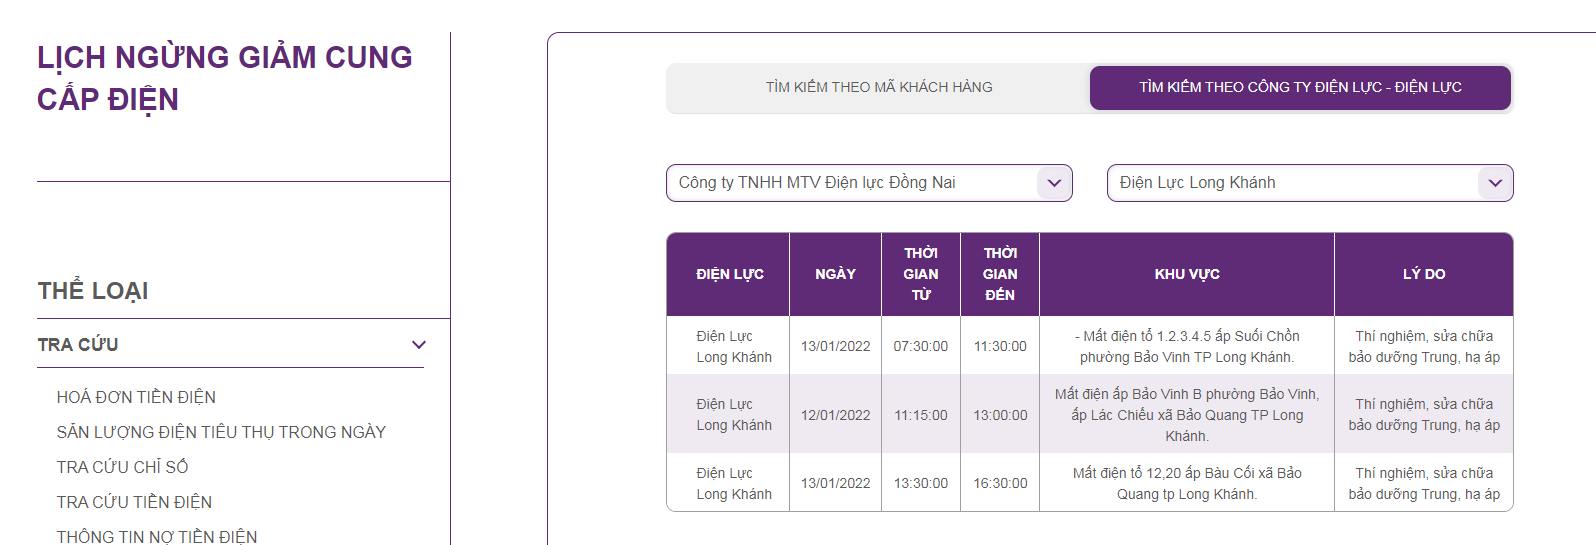1596x545 pixels.
Task: Open SẢN LƯỢNG ĐIỆN TIÊU THỤ TRONG NGÀY link
Action: click(x=221, y=432)
